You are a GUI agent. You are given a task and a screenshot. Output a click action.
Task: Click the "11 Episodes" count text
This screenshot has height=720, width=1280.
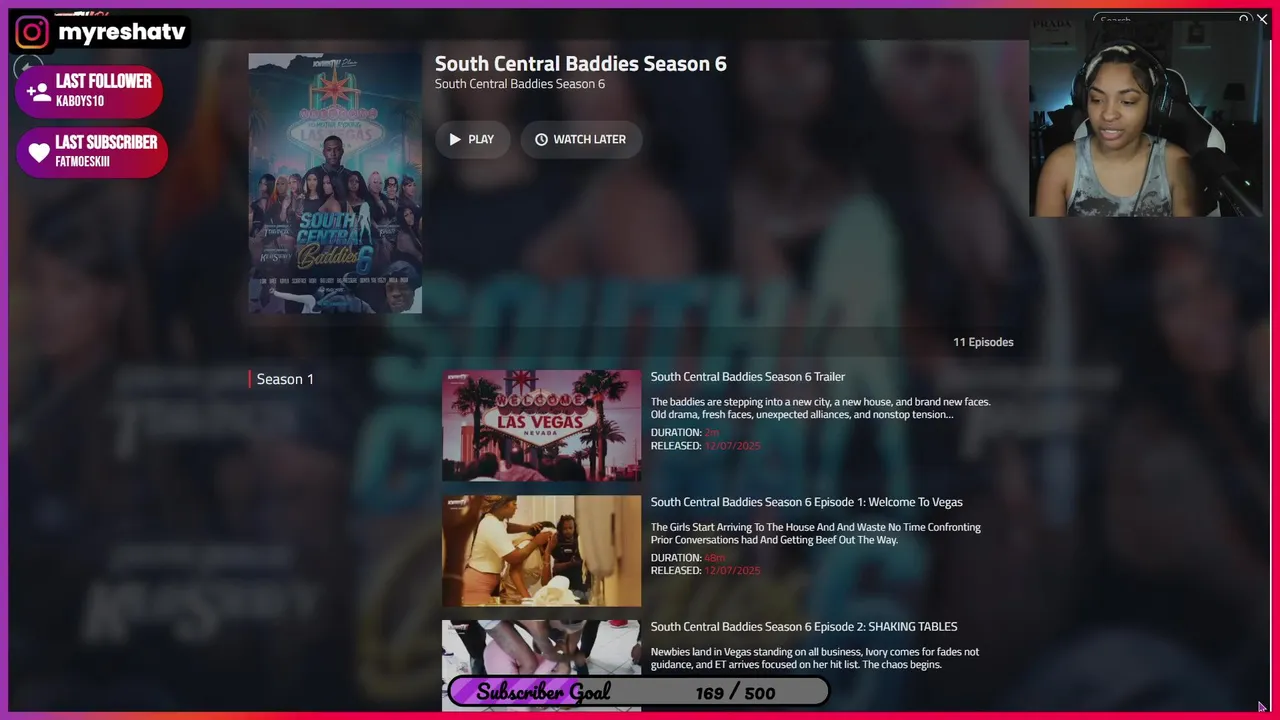[x=983, y=342]
